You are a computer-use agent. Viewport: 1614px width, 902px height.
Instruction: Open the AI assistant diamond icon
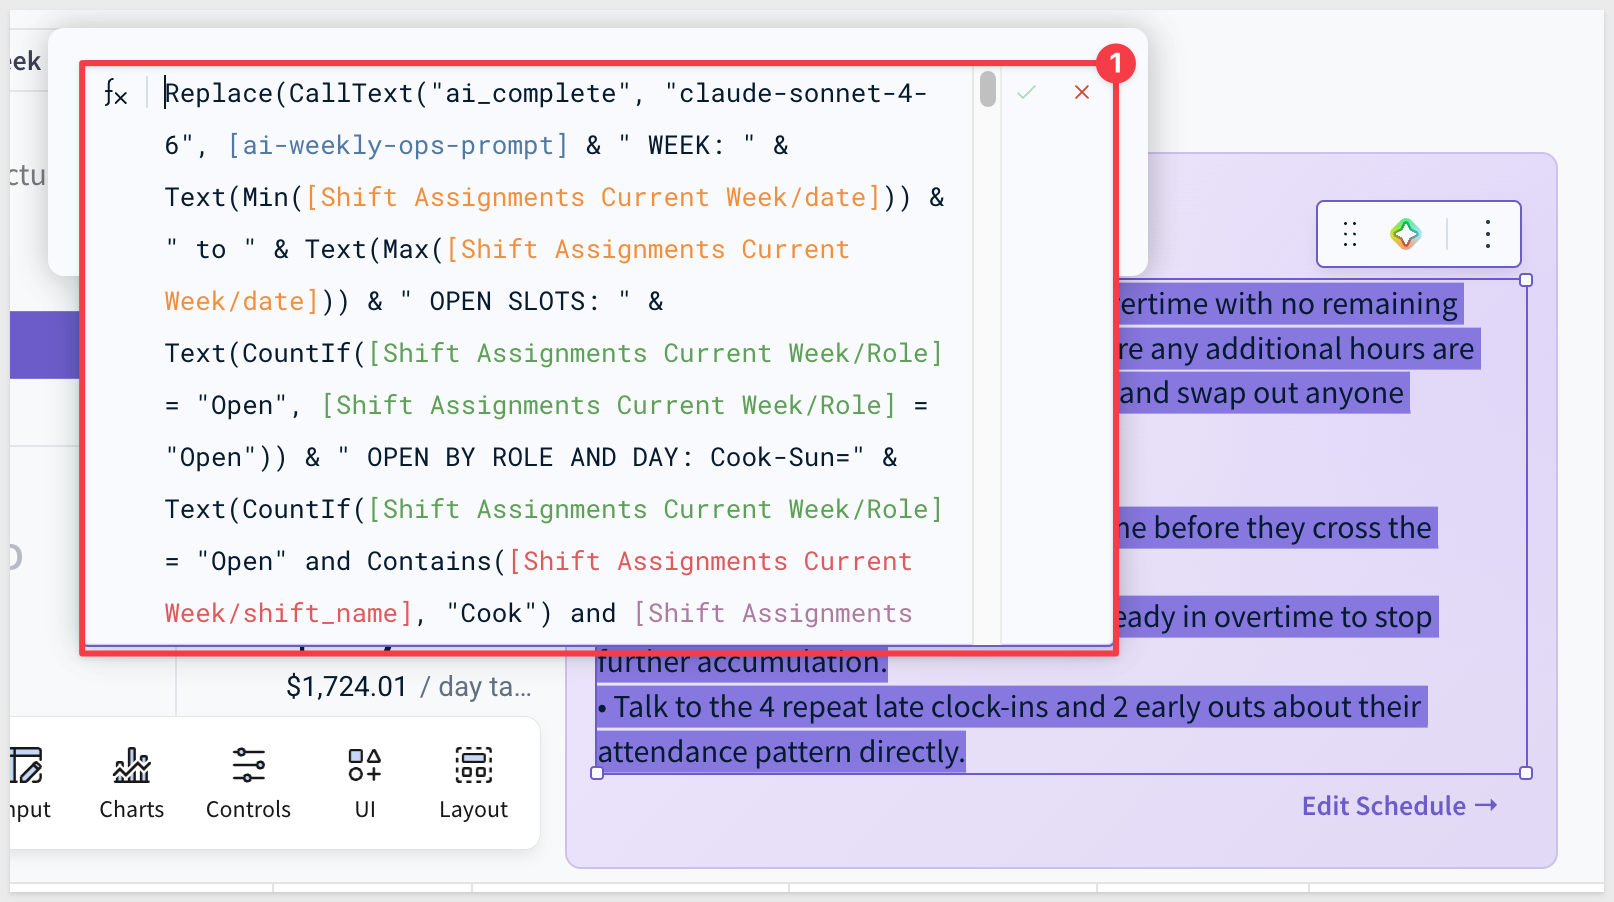pyautogui.click(x=1406, y=234)
